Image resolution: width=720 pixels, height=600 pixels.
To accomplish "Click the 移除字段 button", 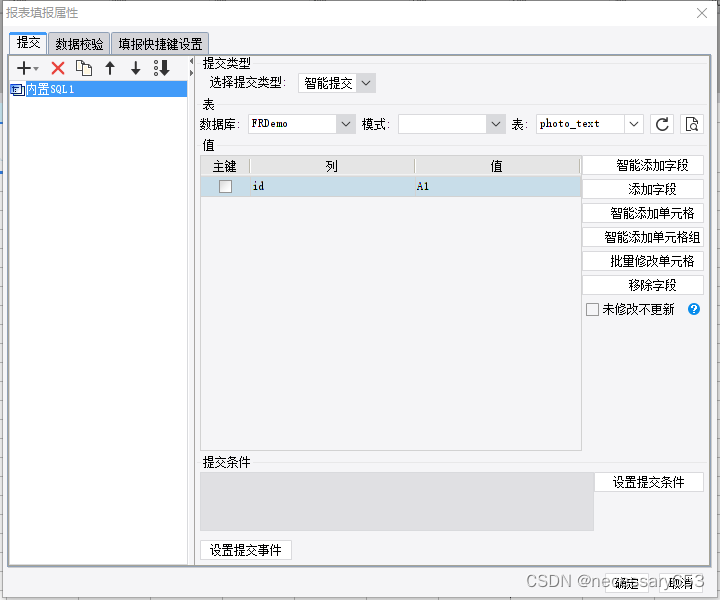I will (643, 285).
